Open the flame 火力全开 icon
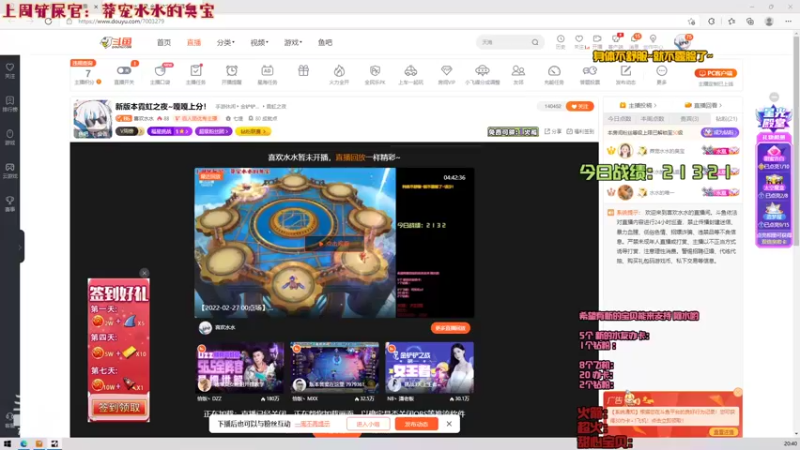 [x=339, y=73]
